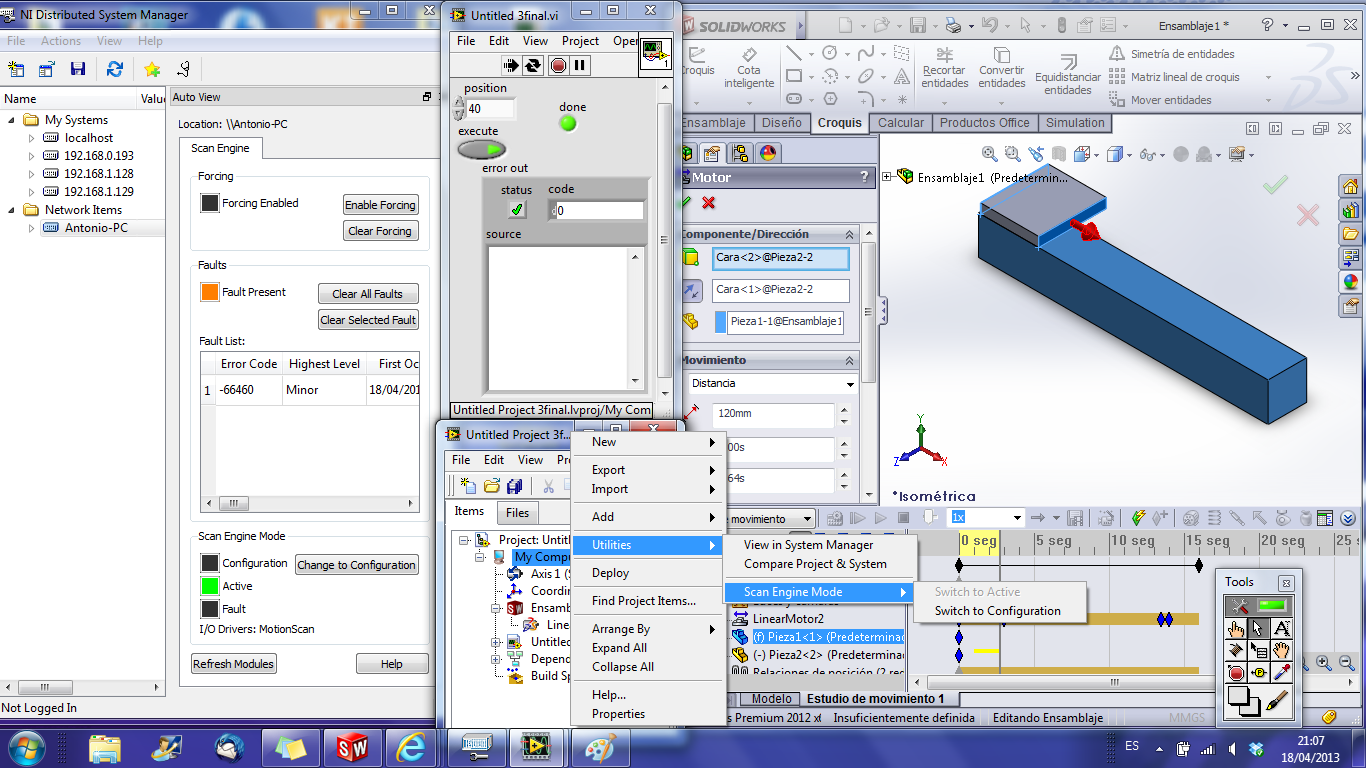The height and width of the screenshot is (768, 1366).
Task: Collapse the Componente/Dirección section
Action: (849, 233)
